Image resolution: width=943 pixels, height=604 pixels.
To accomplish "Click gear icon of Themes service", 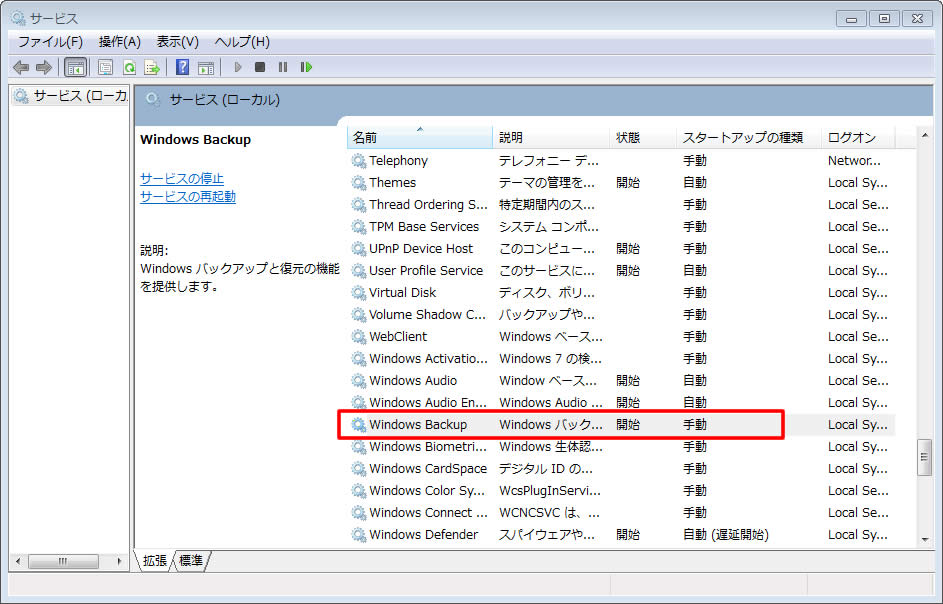I will pos(359,183).
